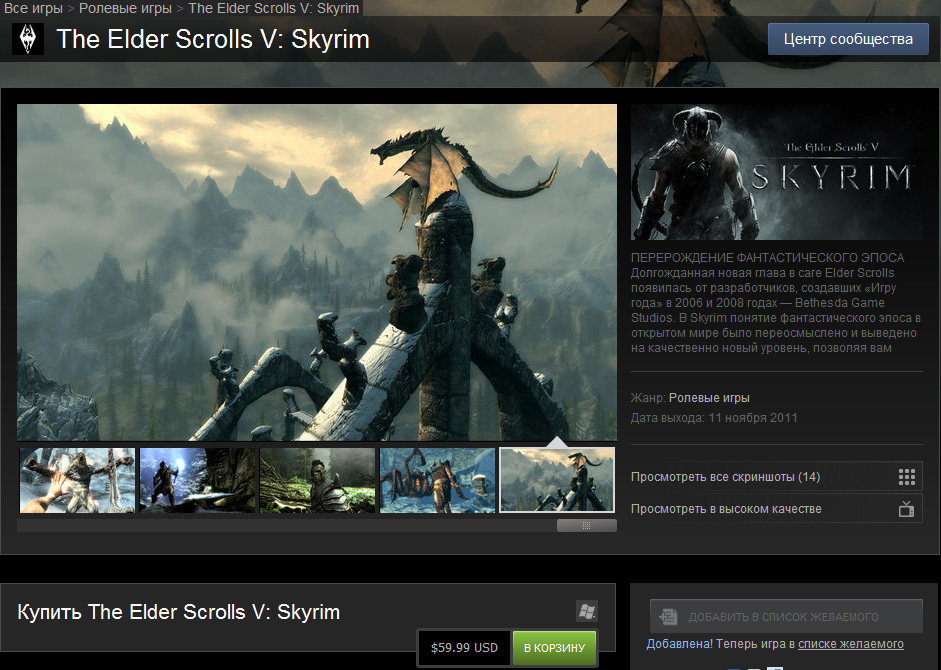Click the wishlist icon on Добавить button
This screenshot has height=670, width=941.
point(668,617)
